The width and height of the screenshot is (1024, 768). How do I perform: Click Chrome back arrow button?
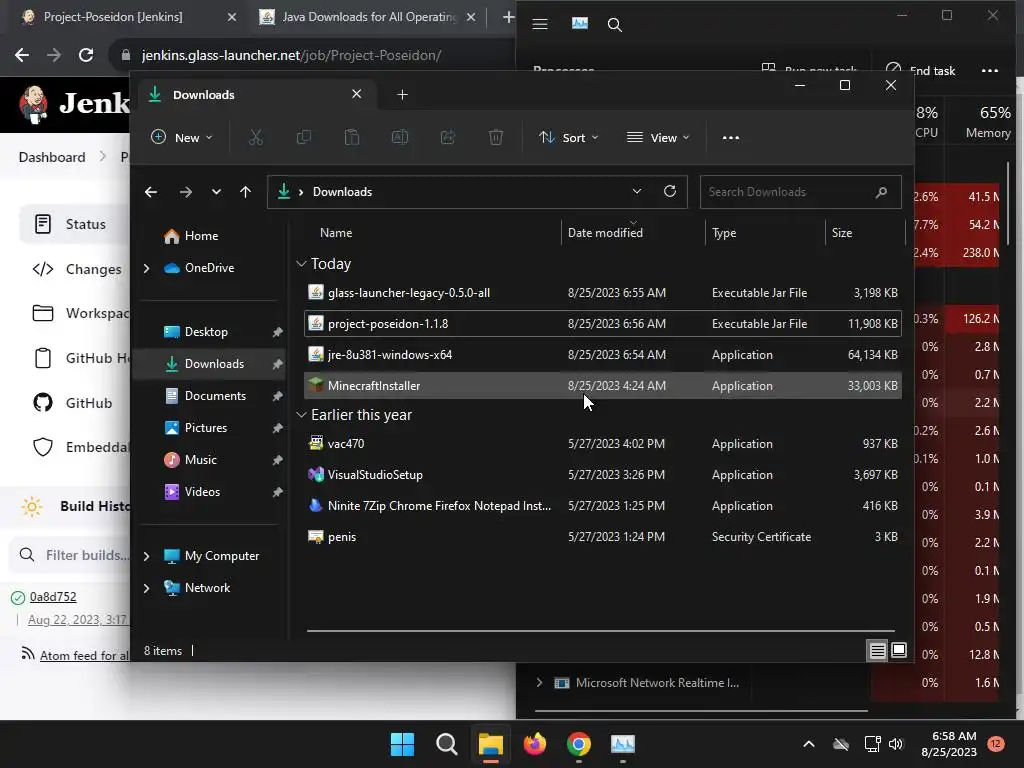click(x=22, y=56)
